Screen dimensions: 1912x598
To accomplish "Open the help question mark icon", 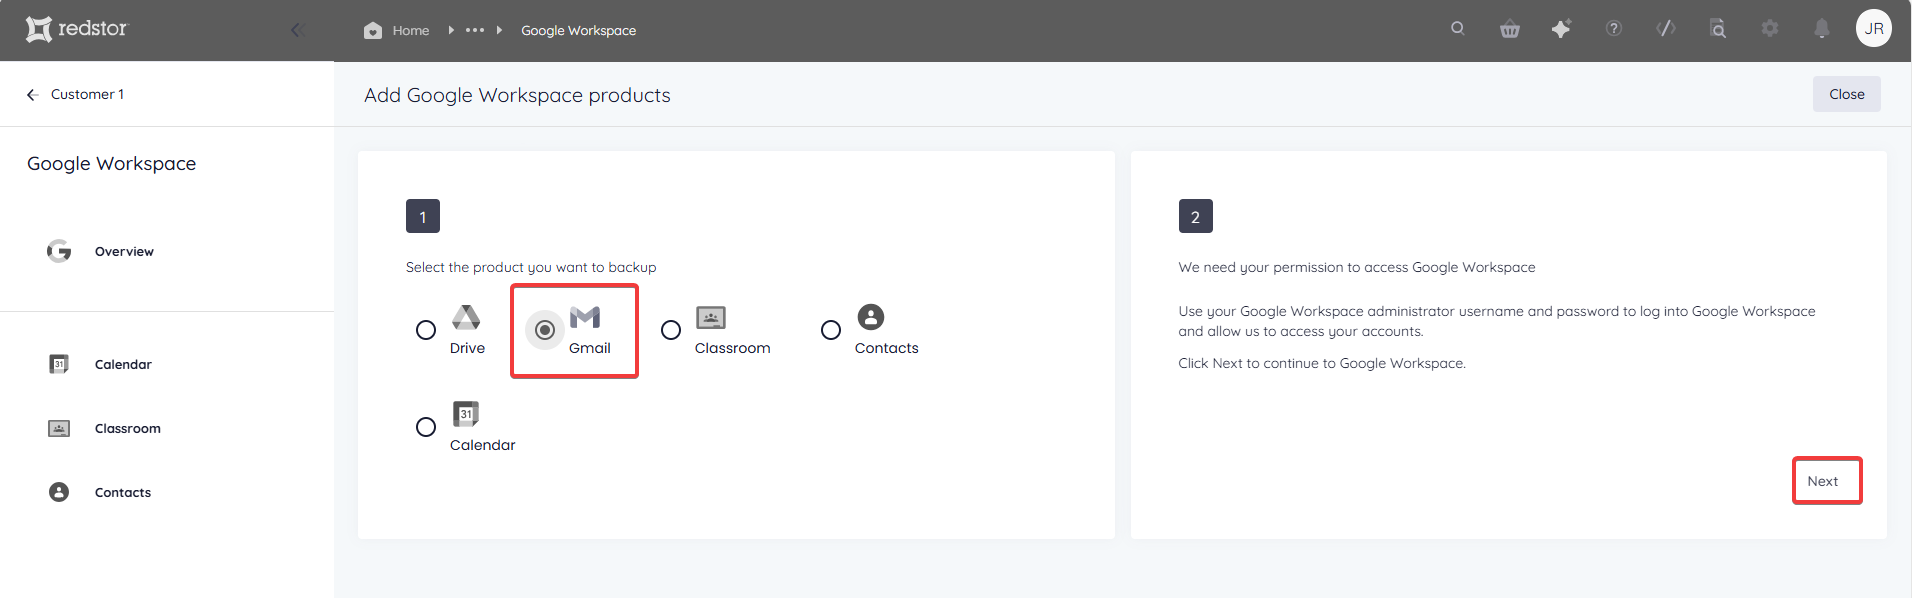I will [1614, 29].
